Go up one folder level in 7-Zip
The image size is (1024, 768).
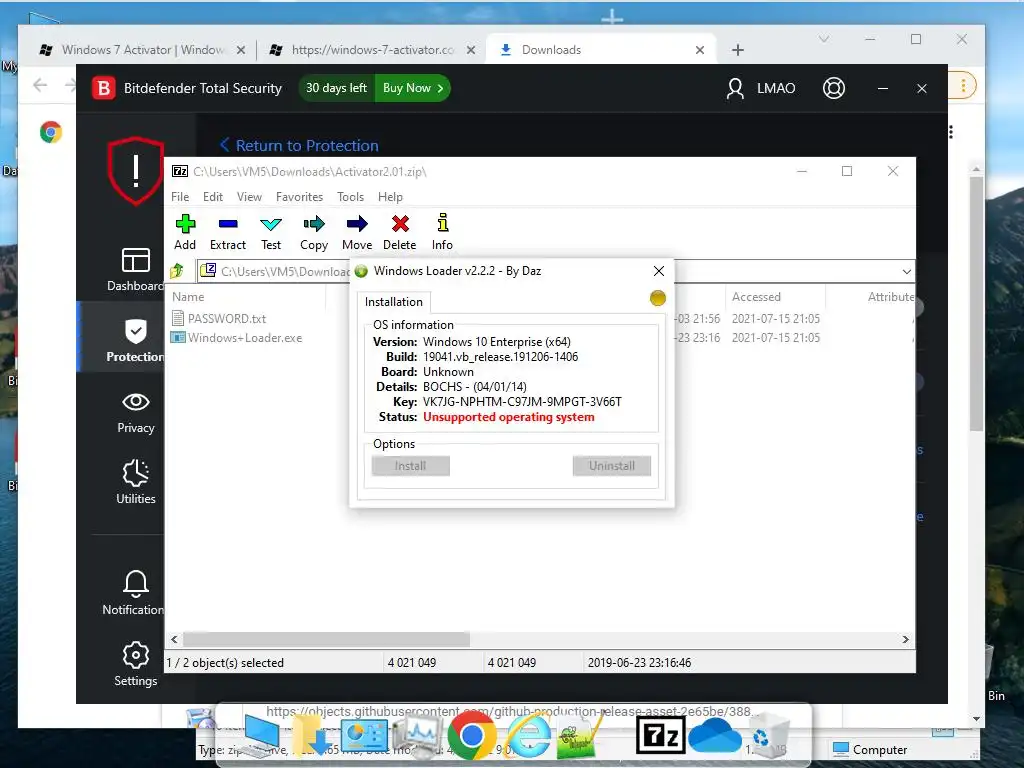177,270
